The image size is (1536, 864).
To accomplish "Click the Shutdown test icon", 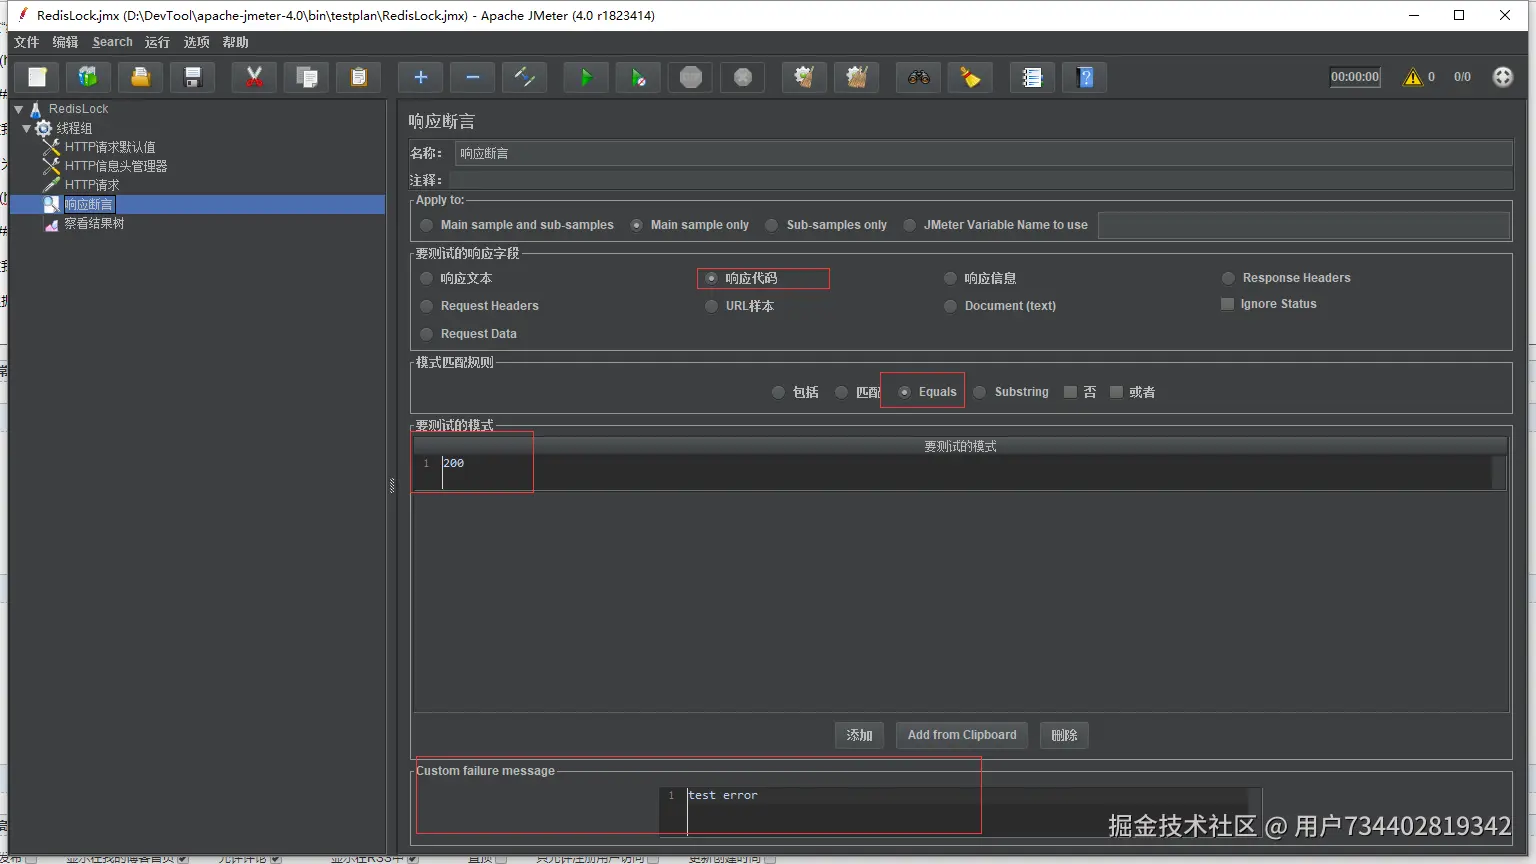I will pos(742,77).
